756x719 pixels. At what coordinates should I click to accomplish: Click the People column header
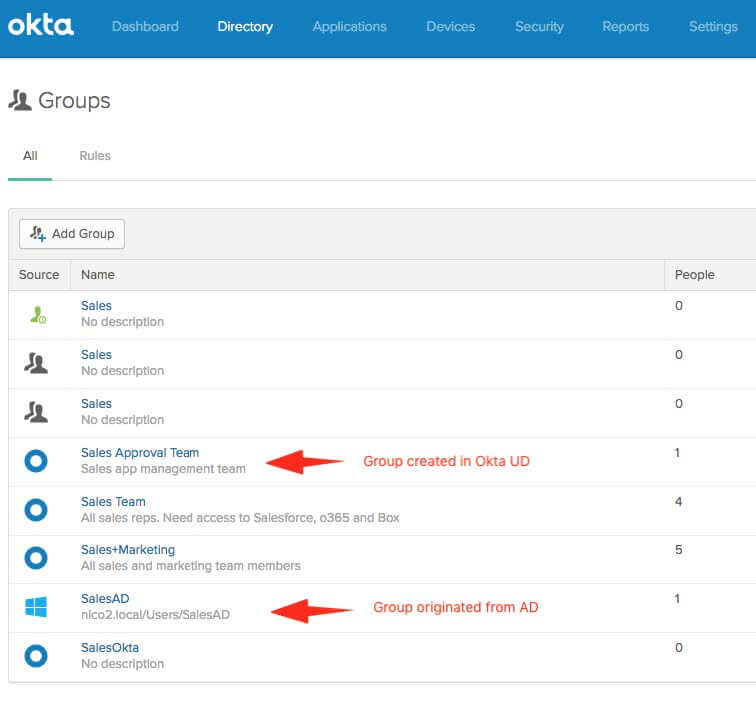pyautogui.click(x=694, y=275)
